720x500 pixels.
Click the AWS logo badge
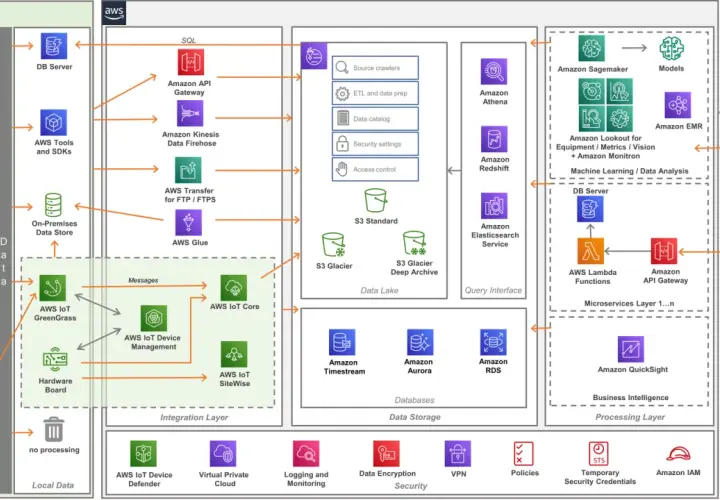(114, 12)
